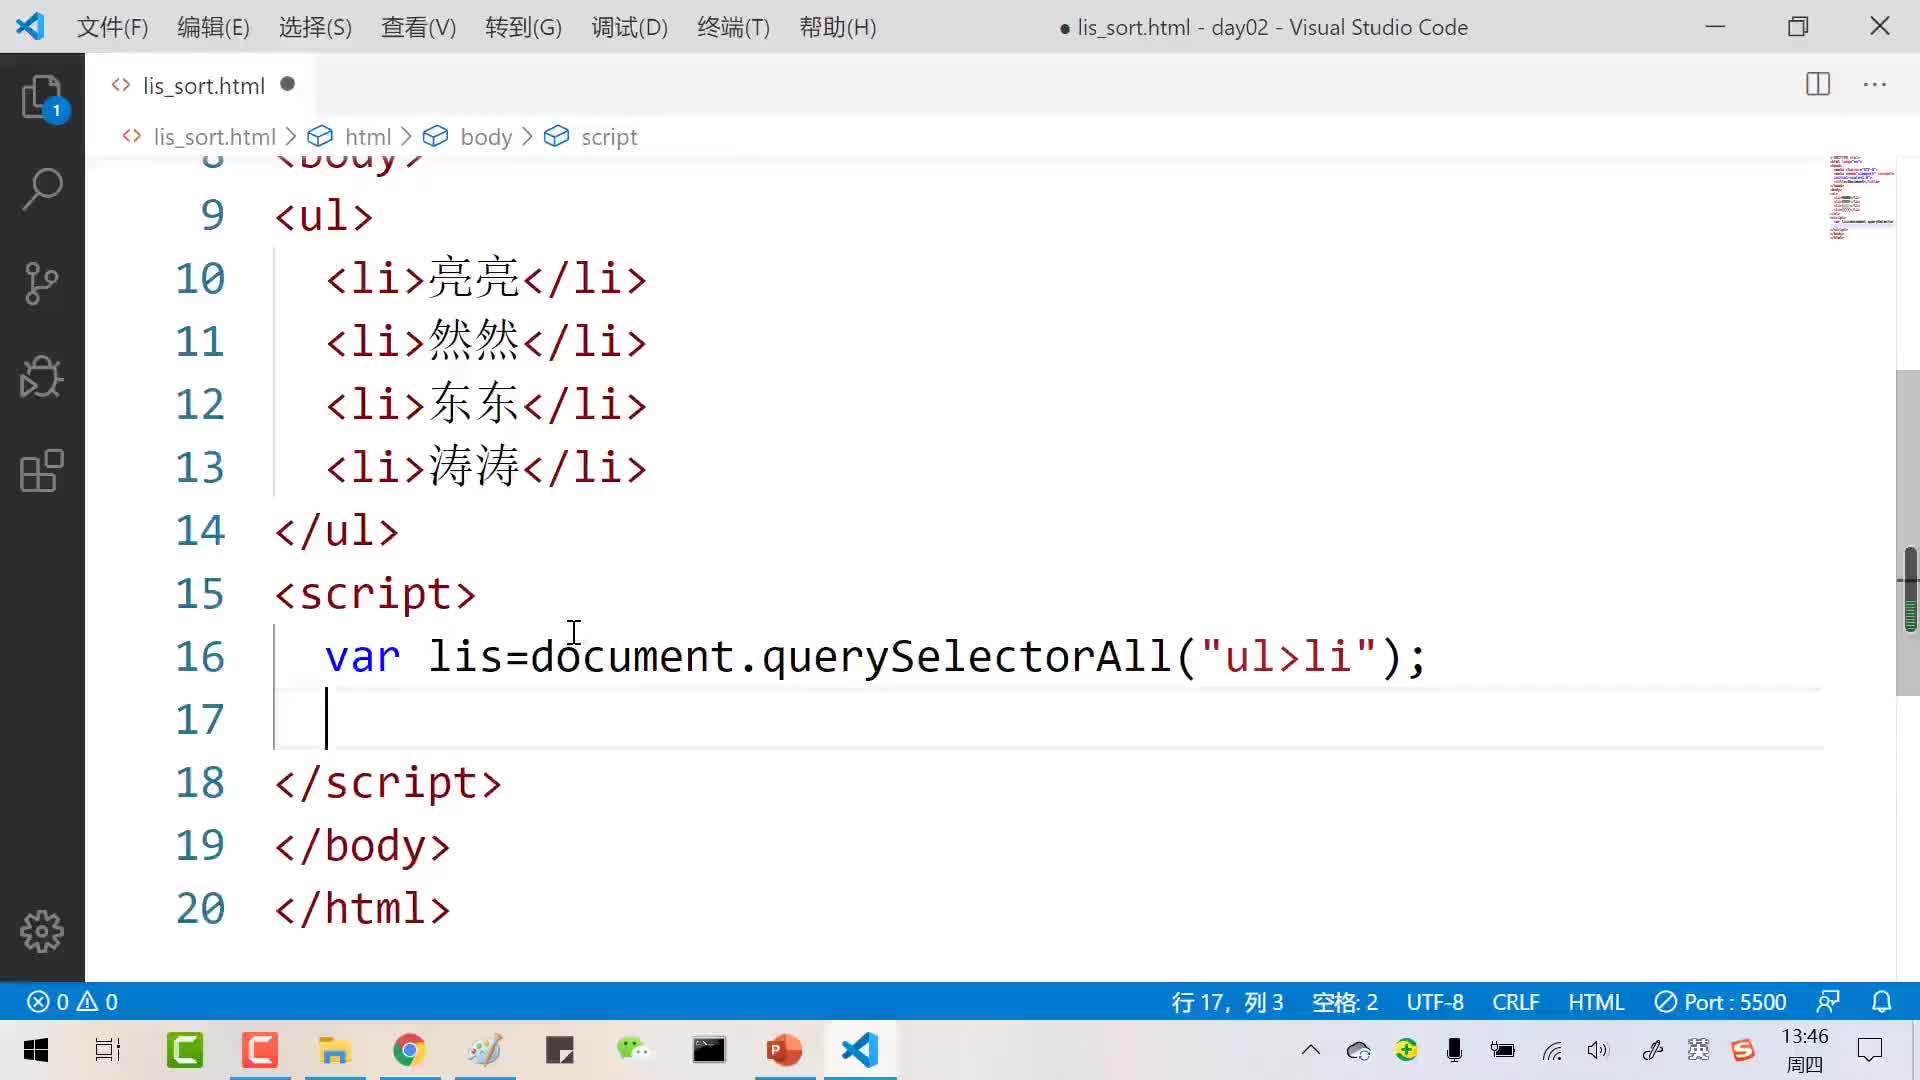Change file encoding UTF-8

coord(1435,1002)
